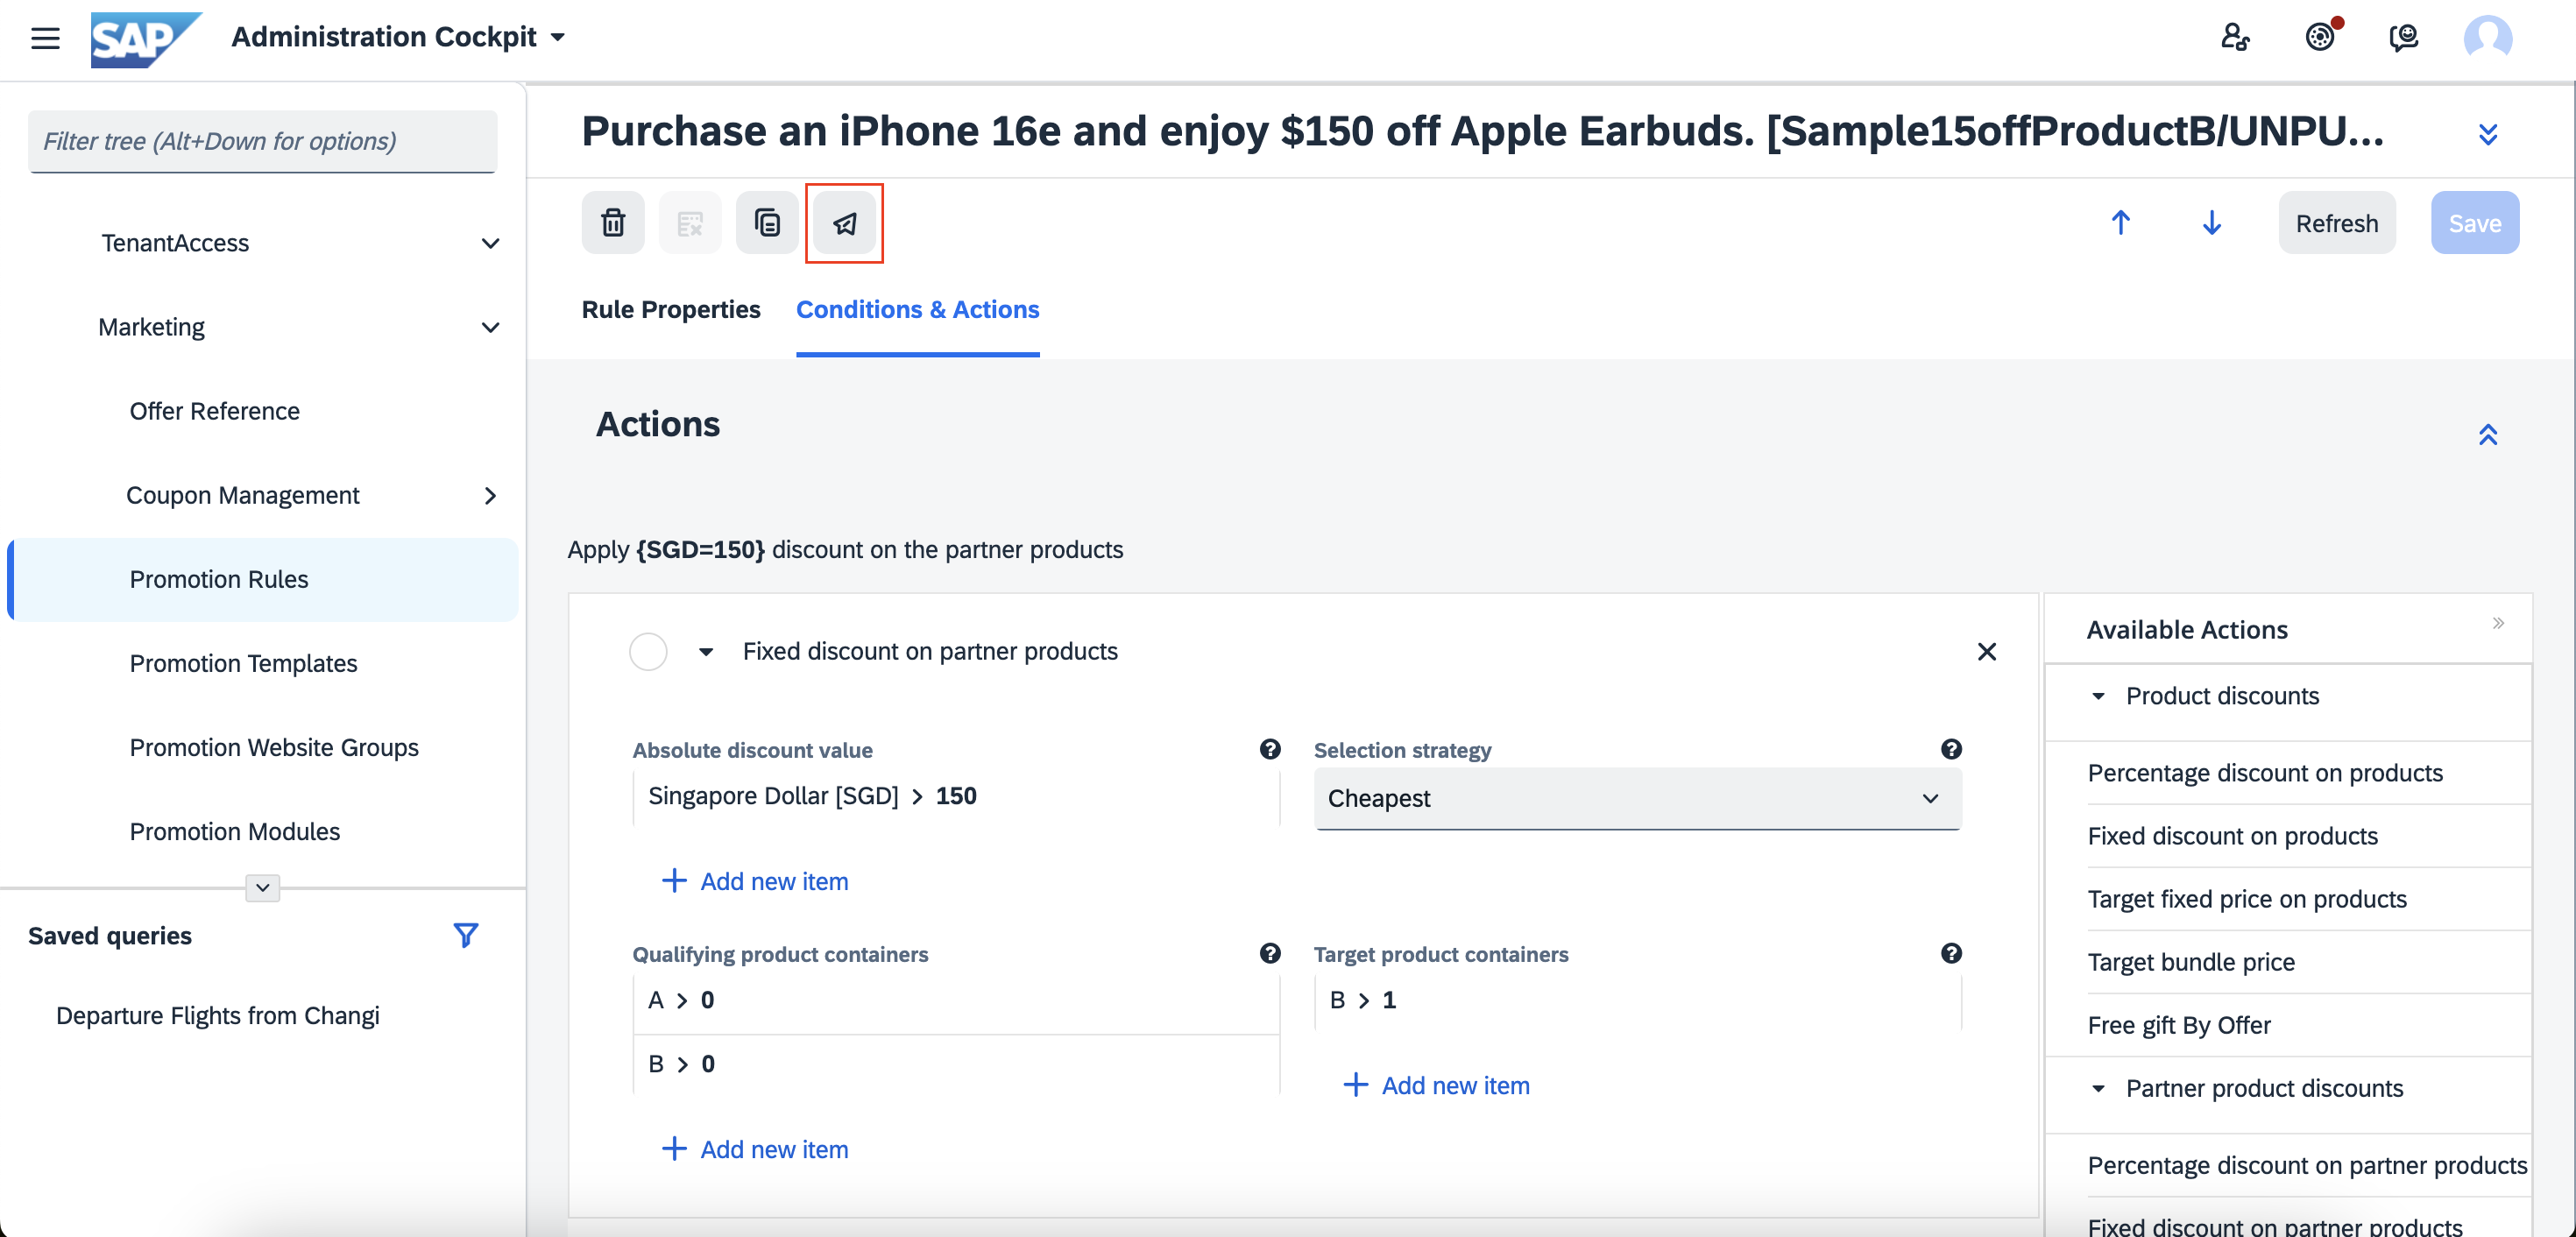Open the hamburger navigation menu

pyautogui.click(x=45, y=38)
